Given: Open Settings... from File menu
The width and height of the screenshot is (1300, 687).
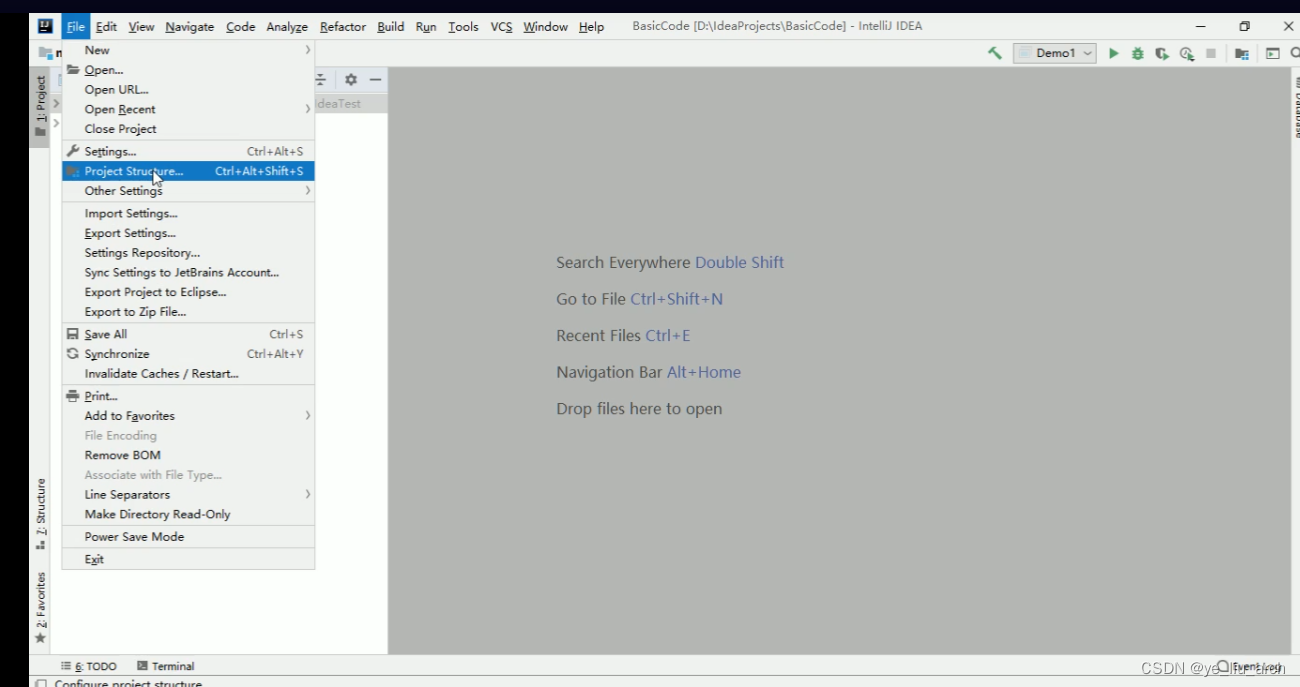Looking at the screenshot, I should [x=188, y=152].
